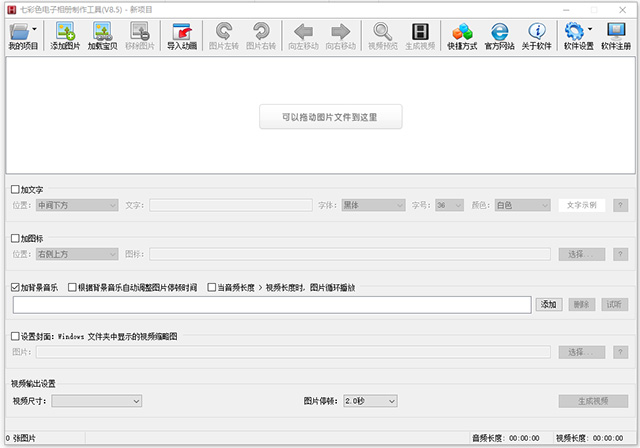Screen dimensions: 640x448
Task: Enable the 加文字 checkbox
Action: coord(15,189)
